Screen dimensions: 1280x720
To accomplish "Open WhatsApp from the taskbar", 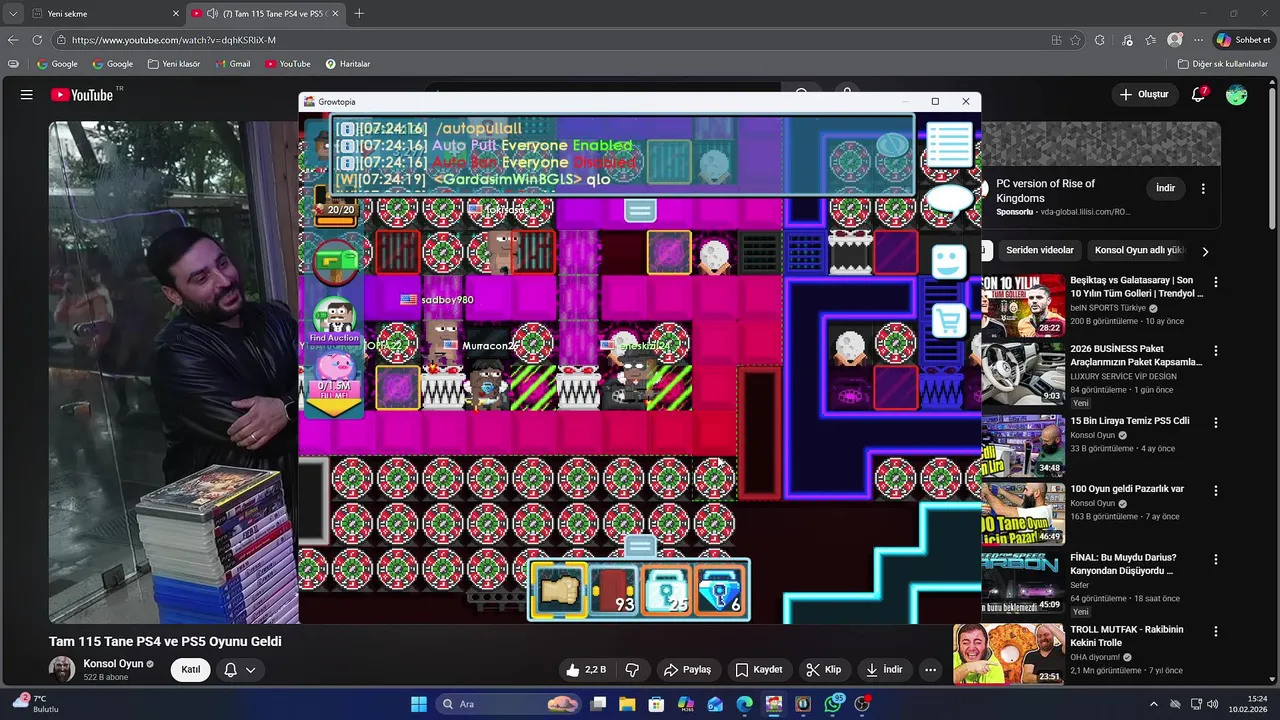I will click(x=833, y=704).
